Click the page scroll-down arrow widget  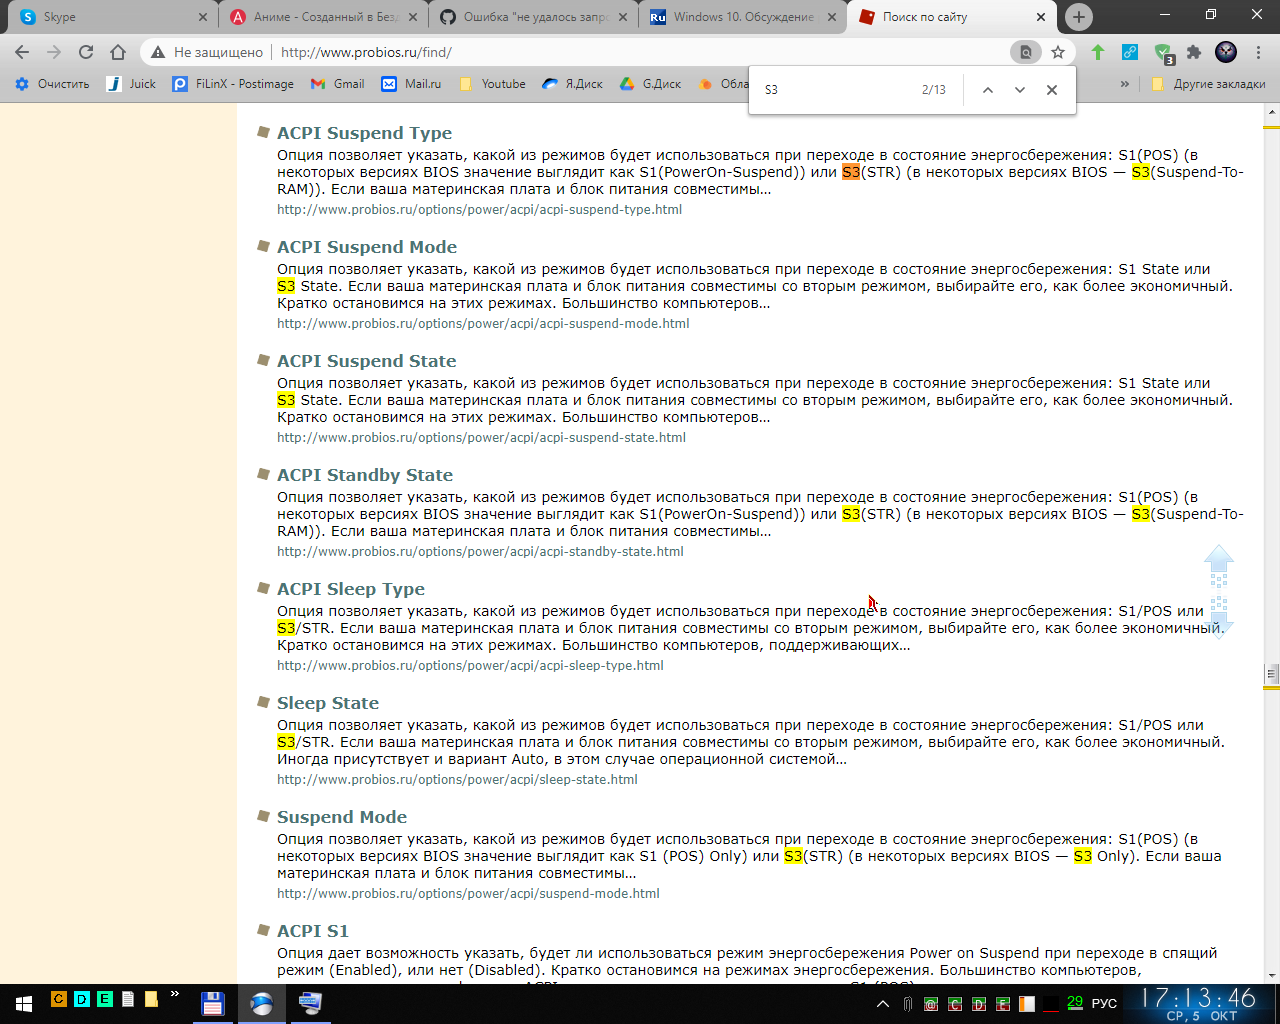pos(1219,618)
